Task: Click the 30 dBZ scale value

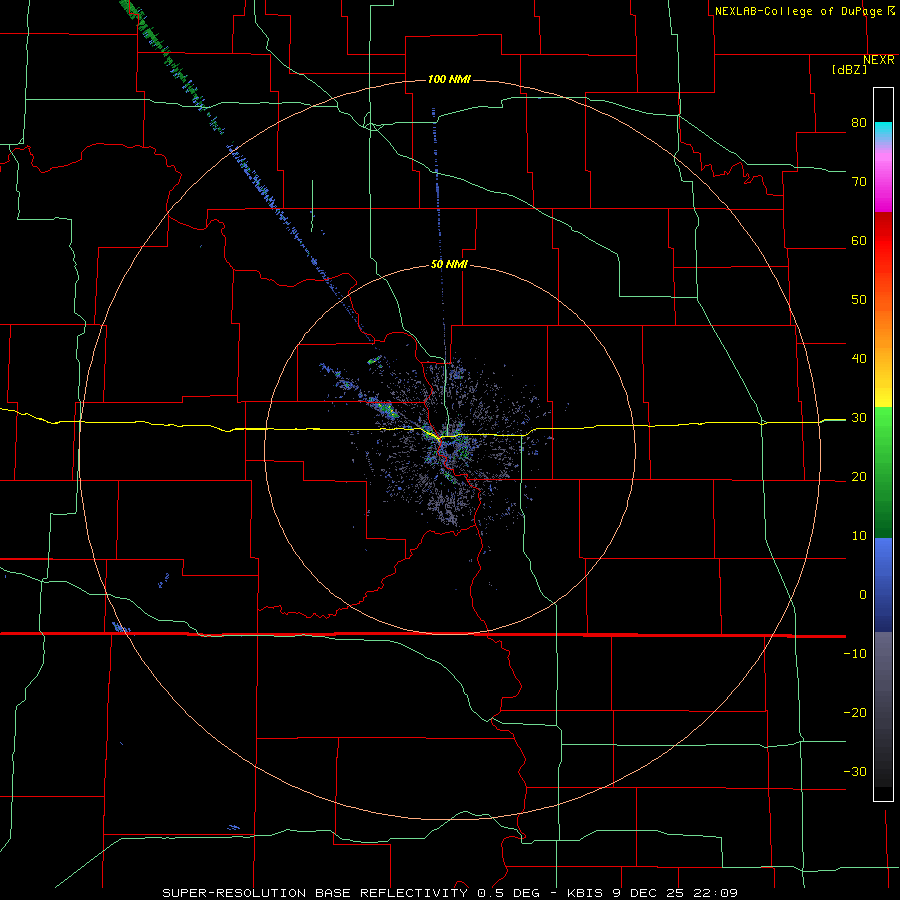Action: 859,418
